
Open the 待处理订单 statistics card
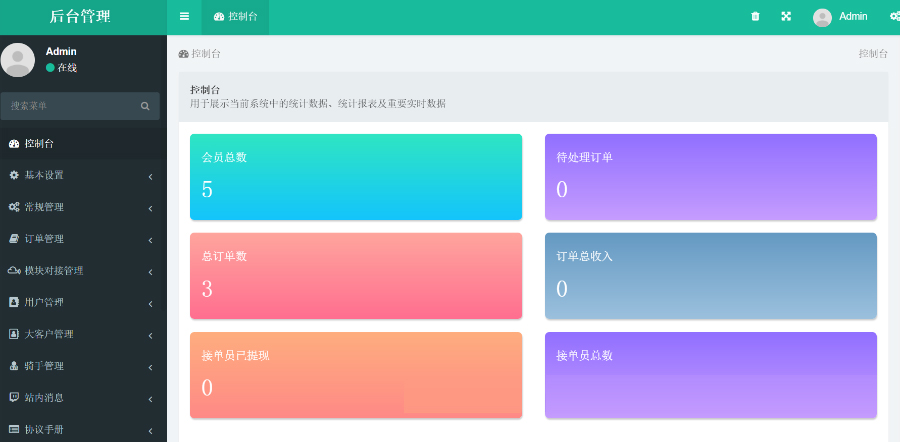point(710,177)
